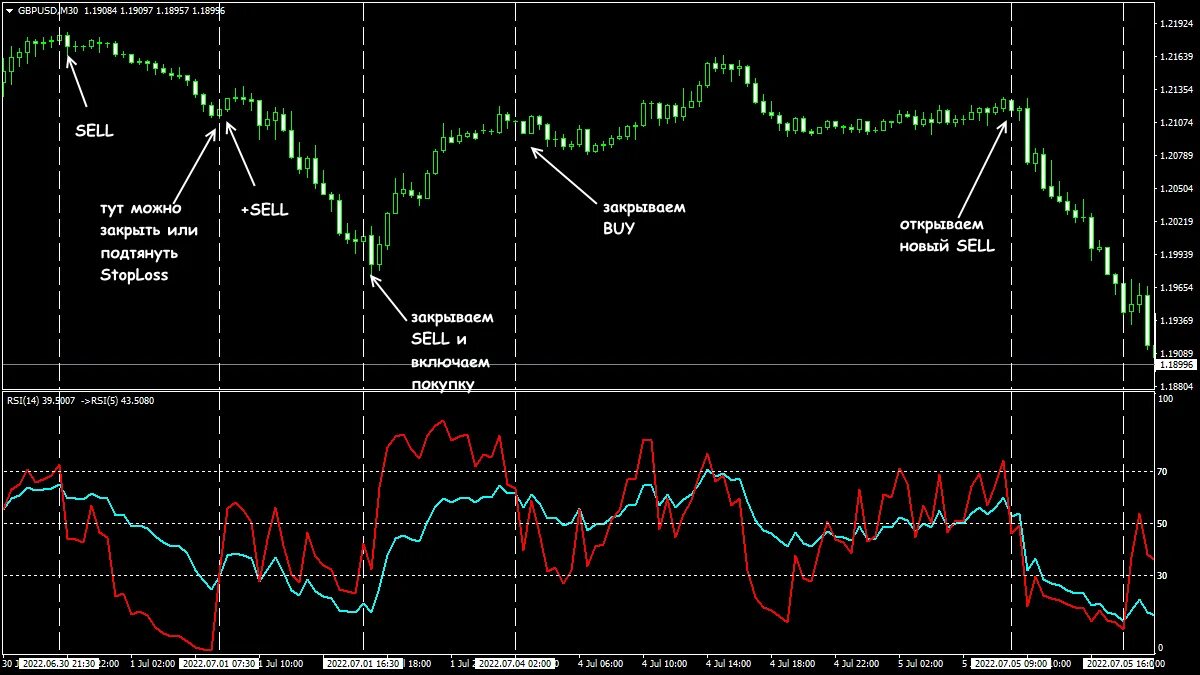Click the 2022.07.01 07:30 timestamp marker
This screenshot has width=1200, height=675.
[218, 663]
